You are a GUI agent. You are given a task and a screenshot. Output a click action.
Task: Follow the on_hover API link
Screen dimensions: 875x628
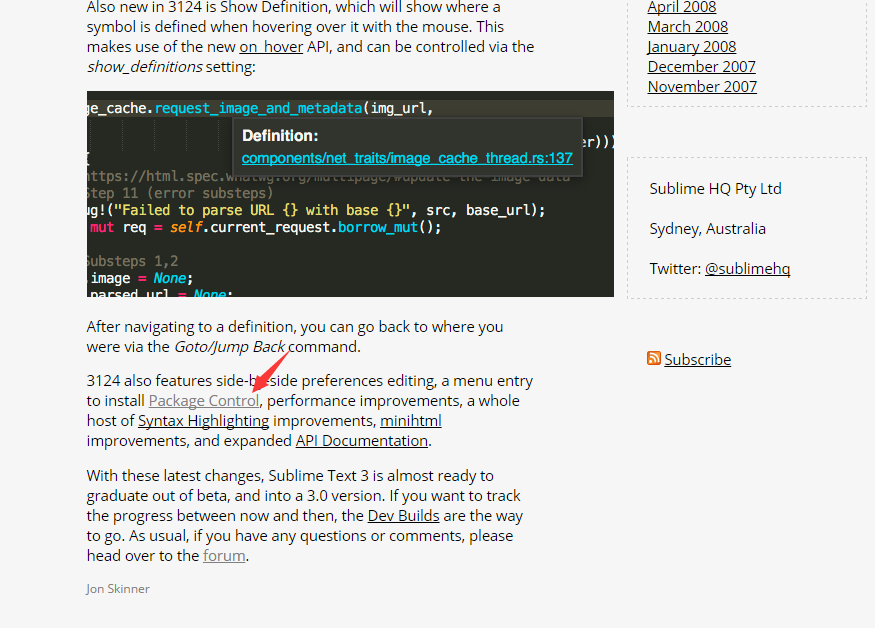[x=271, y=47]
